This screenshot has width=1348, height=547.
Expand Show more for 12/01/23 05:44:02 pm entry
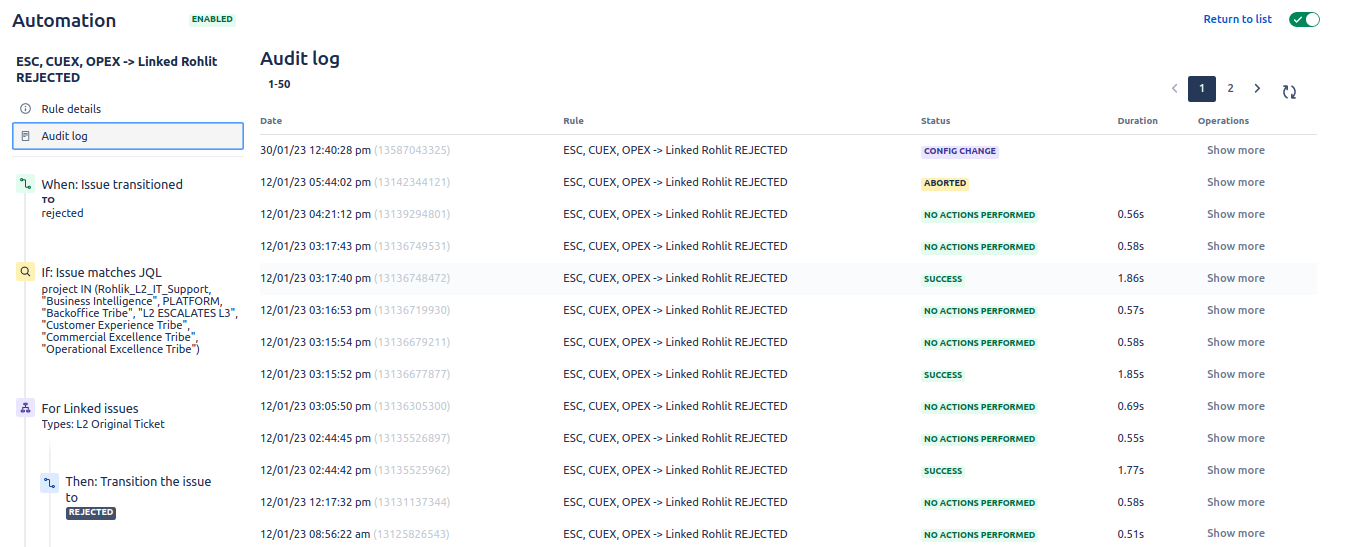point(1235,182)
